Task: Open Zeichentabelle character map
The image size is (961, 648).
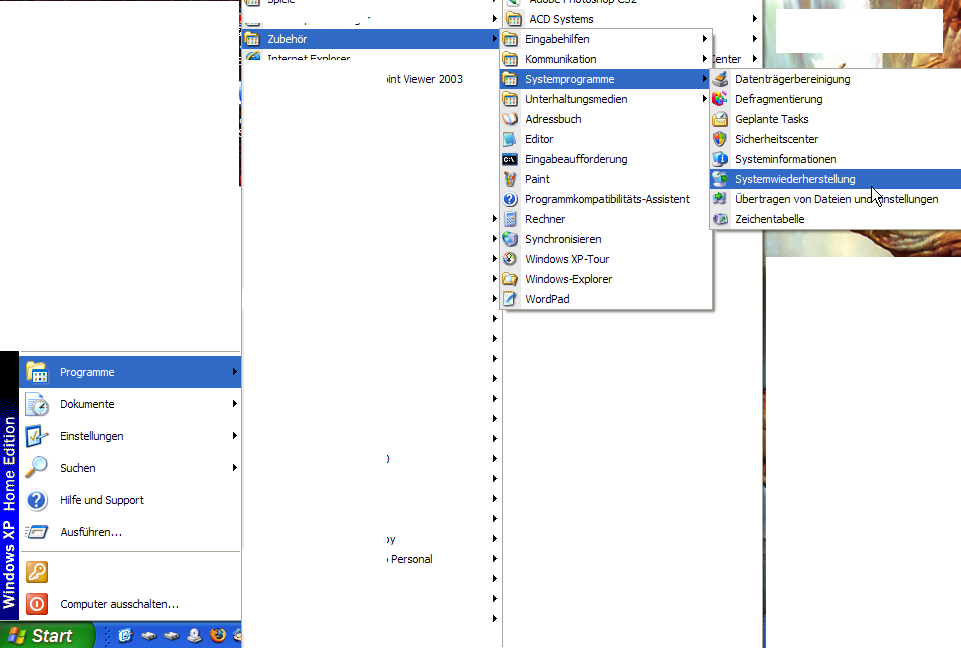Action: tap(835, 219)
